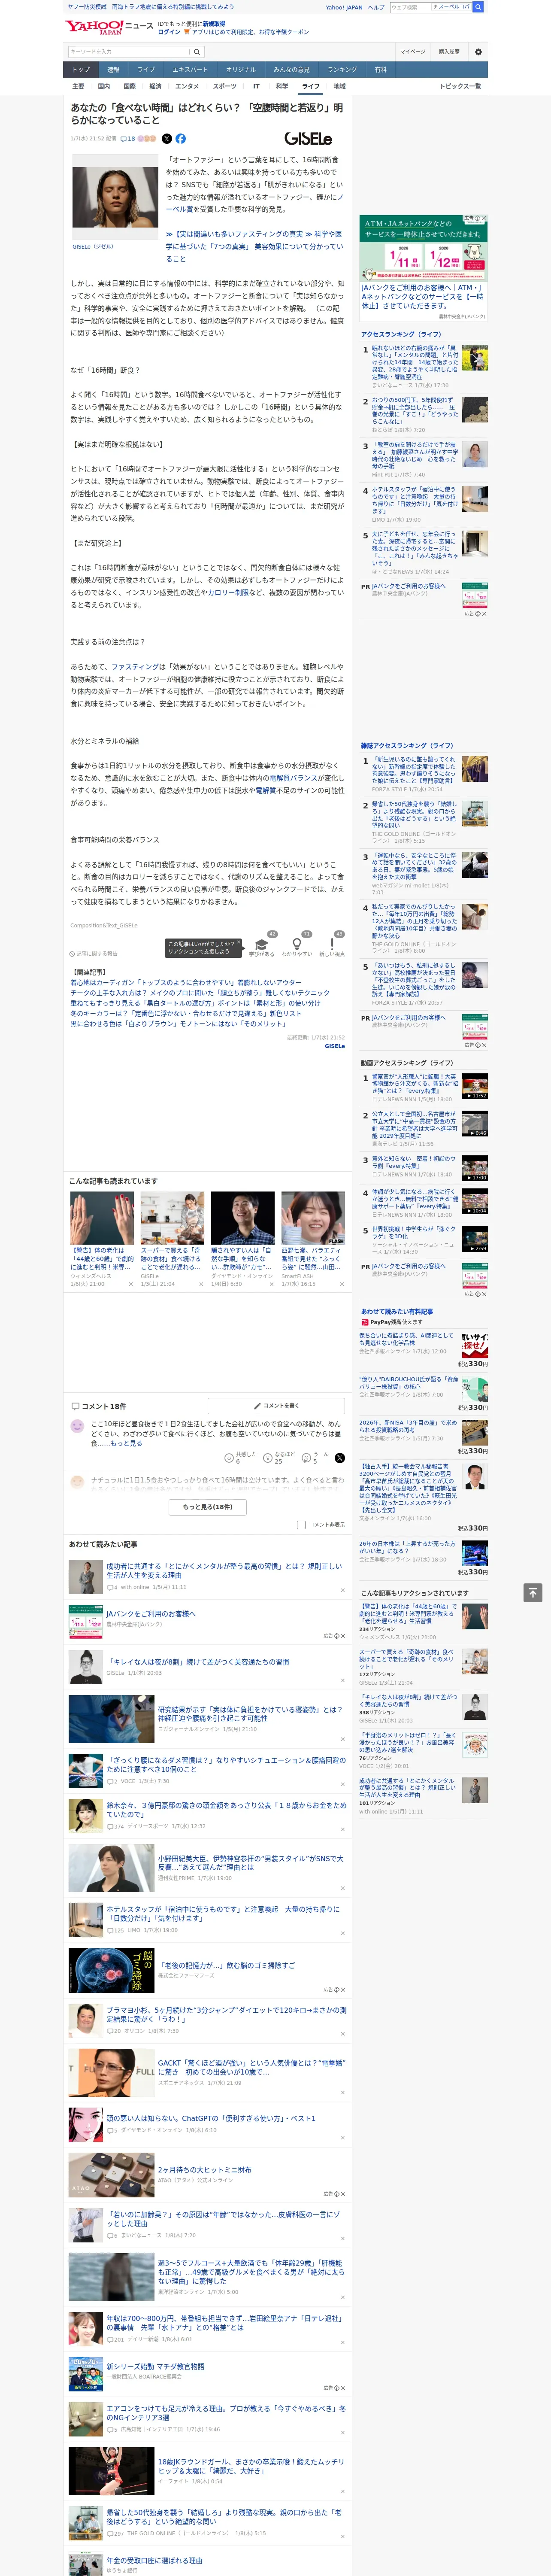Open the 科学 category tab
Image resolution: width=551 pixels, height=2576 pixels.
pos(282,86)
